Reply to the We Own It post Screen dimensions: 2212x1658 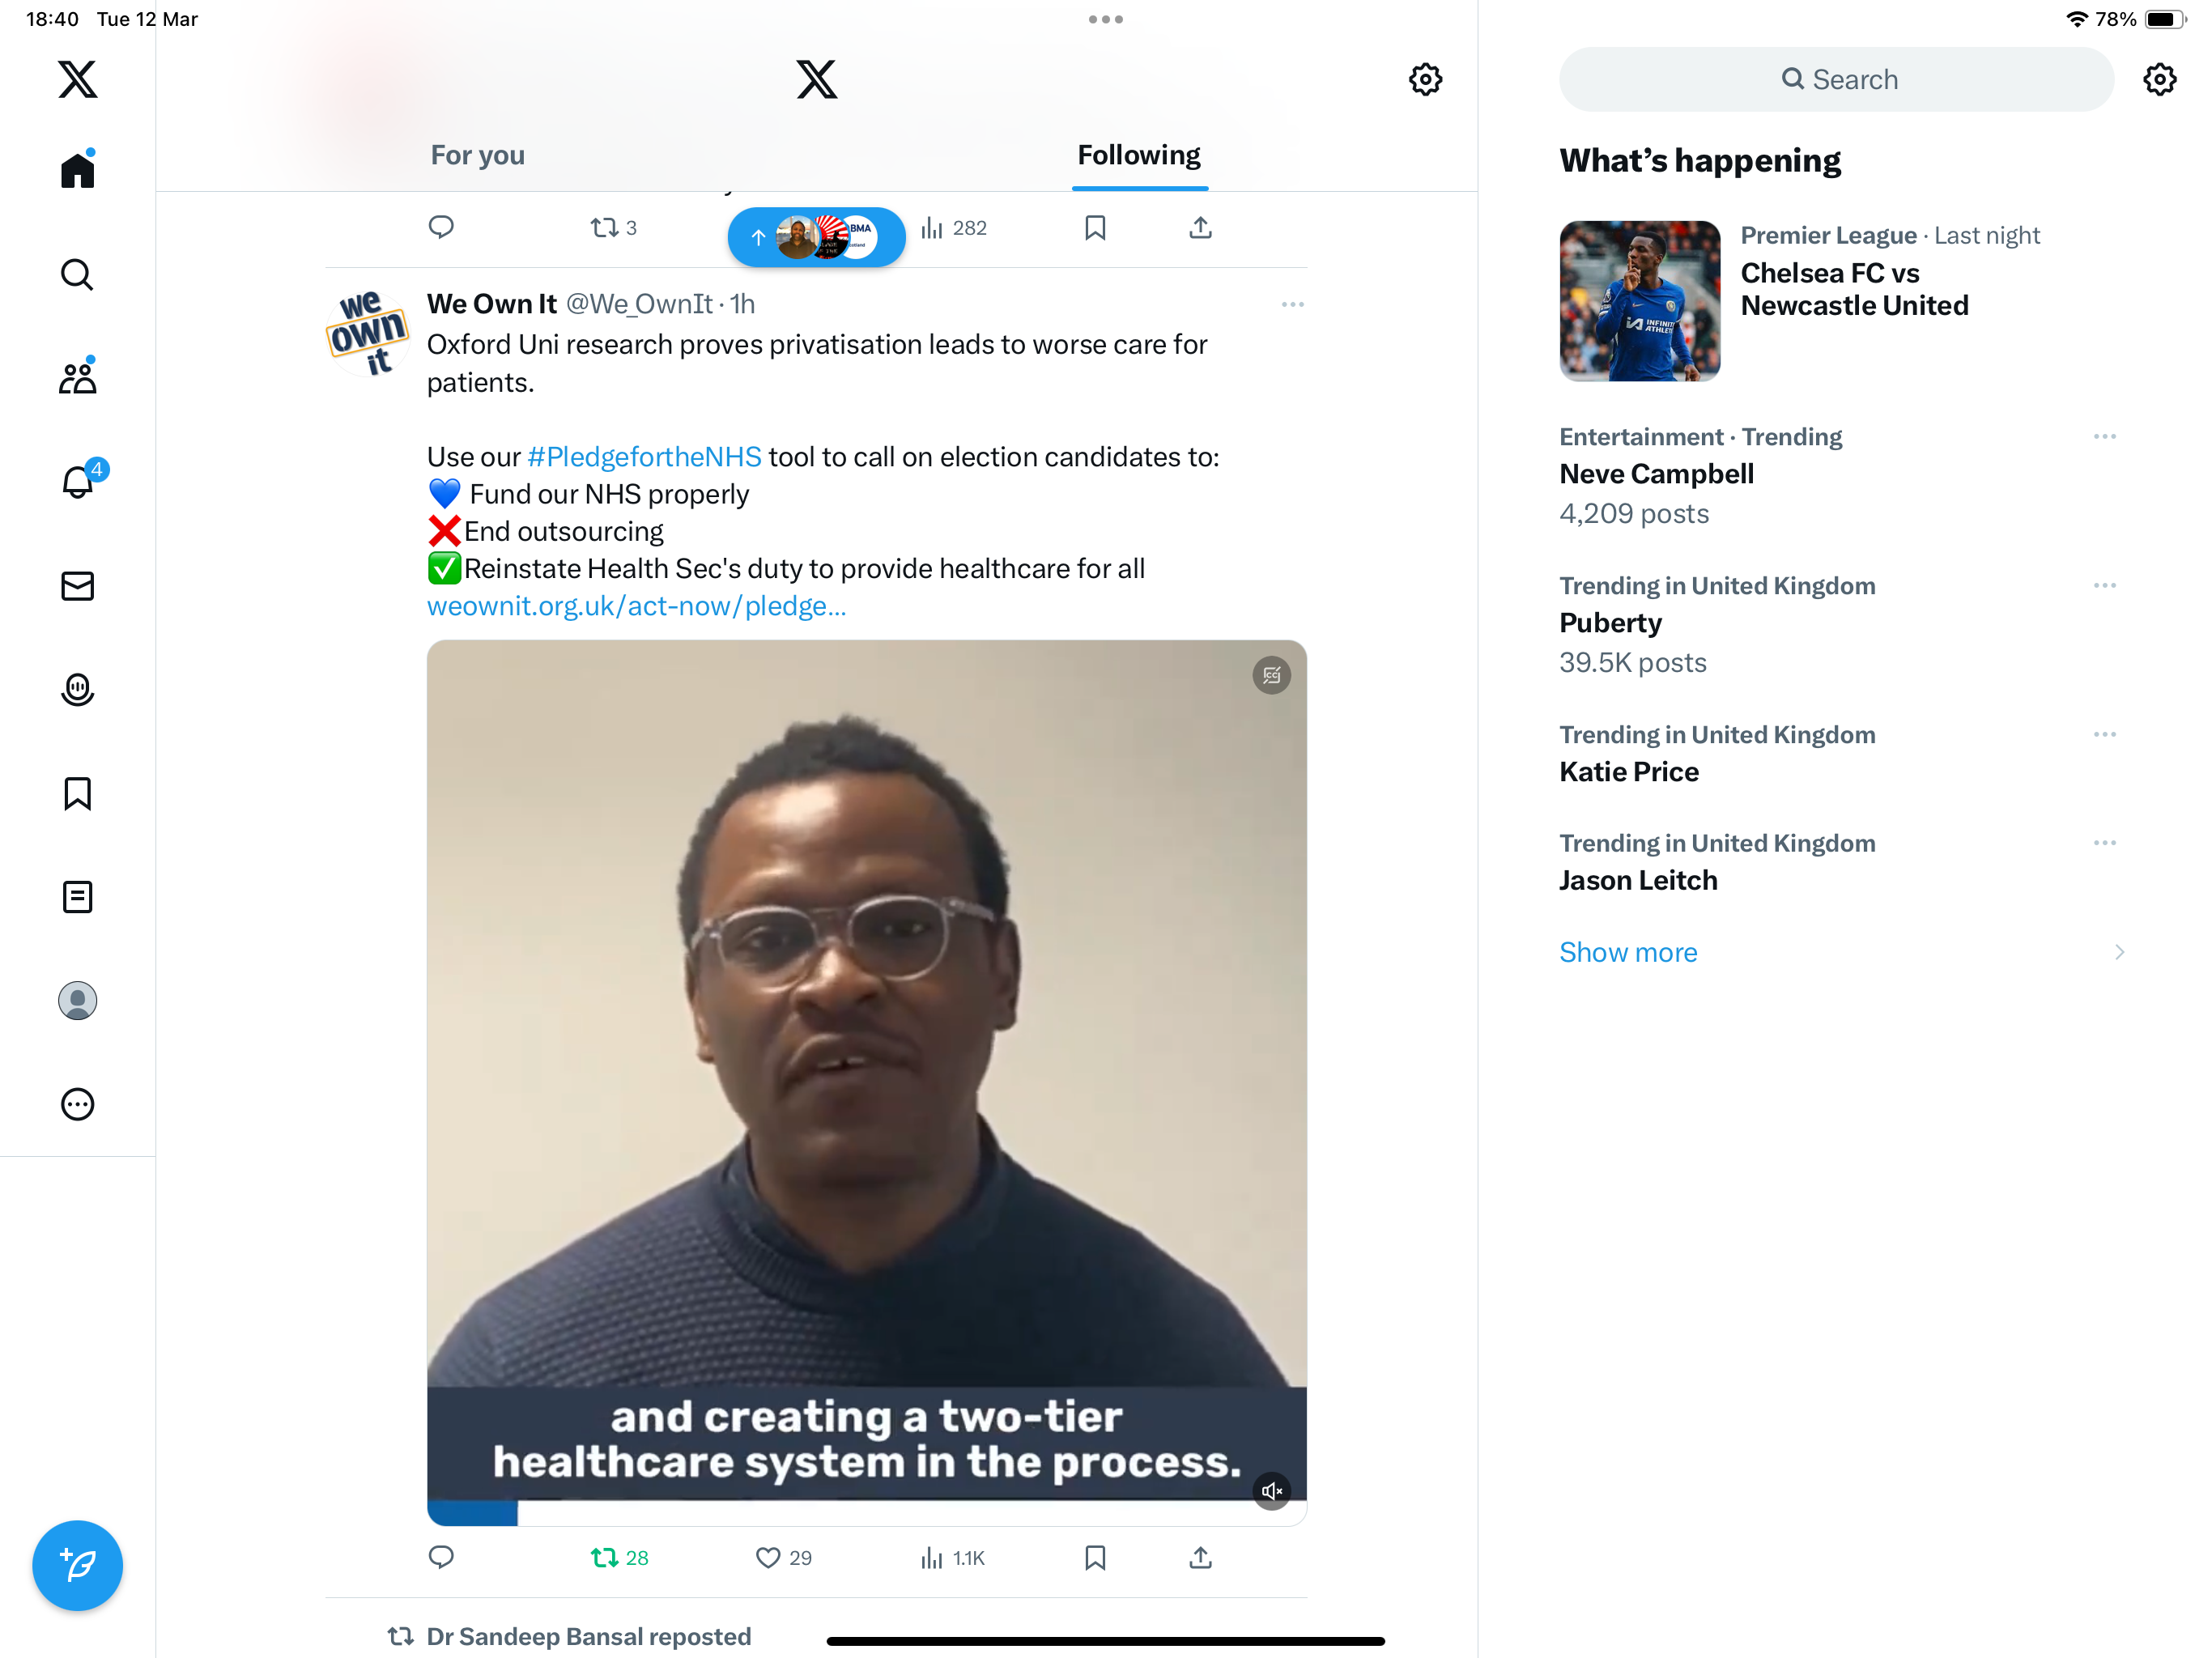click(x=441, y=1557)
